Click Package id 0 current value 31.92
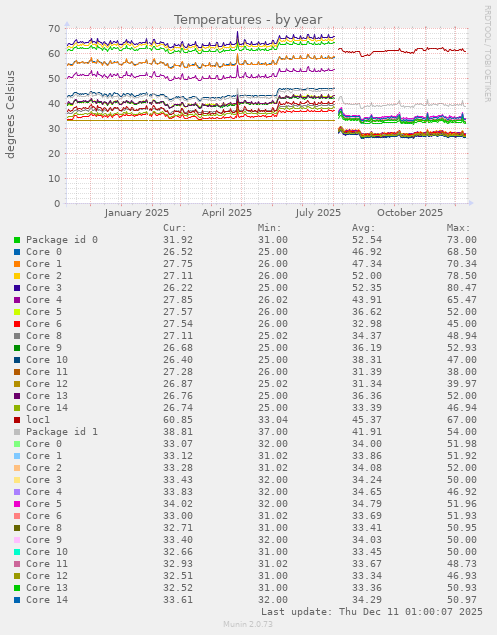The image size is (497, 635). (x=178, y=240)
